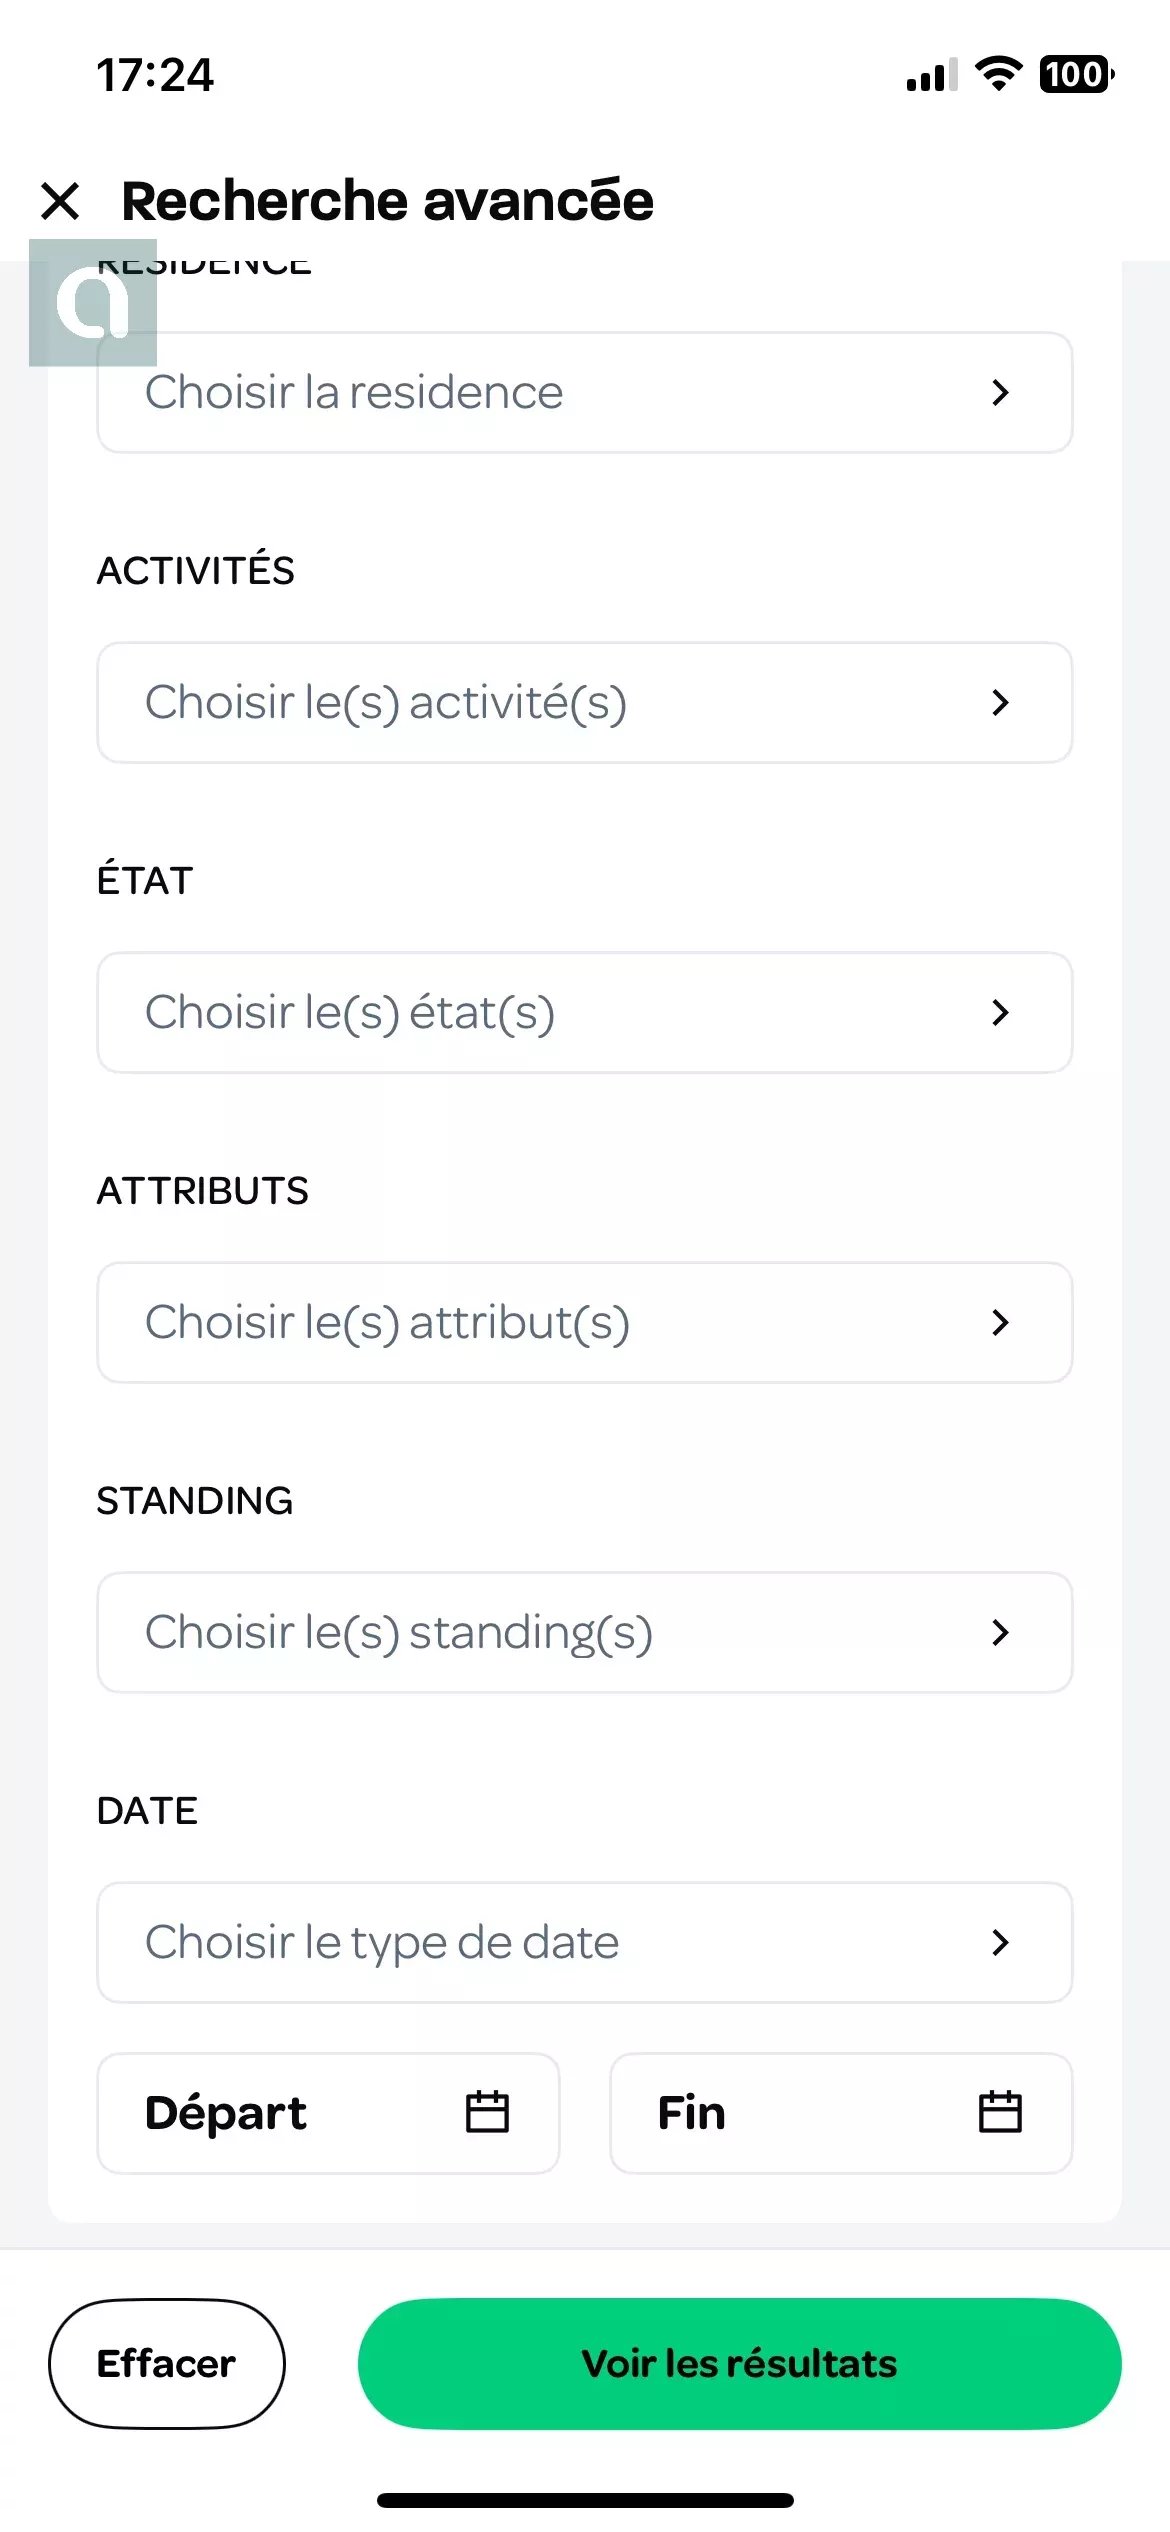Tap chevron arrow in activités selector
This screenshot has height=2532, width=1170.
click(x=1000, y=702)
